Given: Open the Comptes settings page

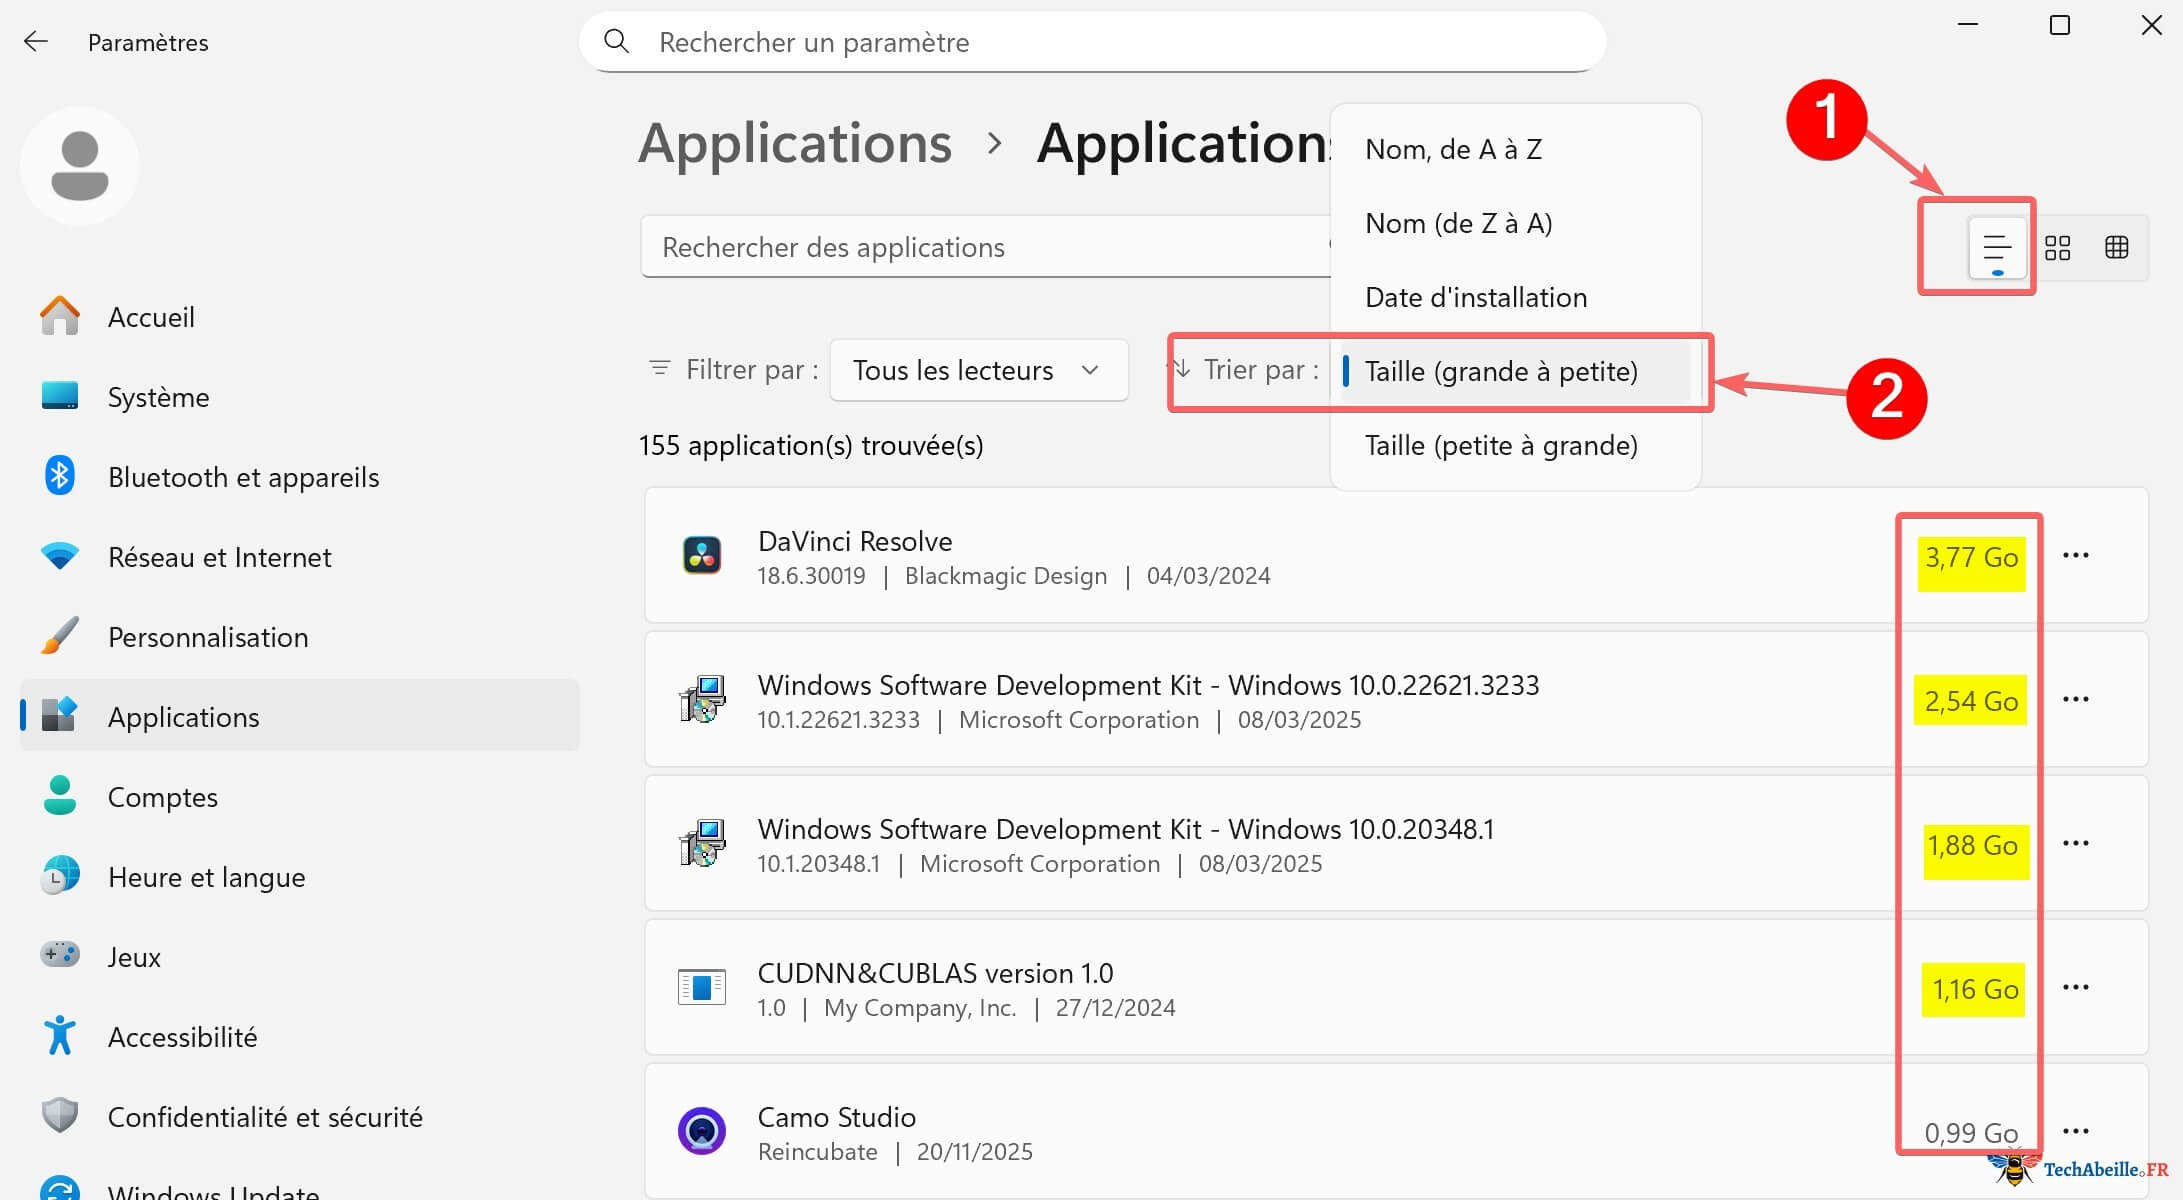Looking at the screenshot, I should (x=162, y=797).
